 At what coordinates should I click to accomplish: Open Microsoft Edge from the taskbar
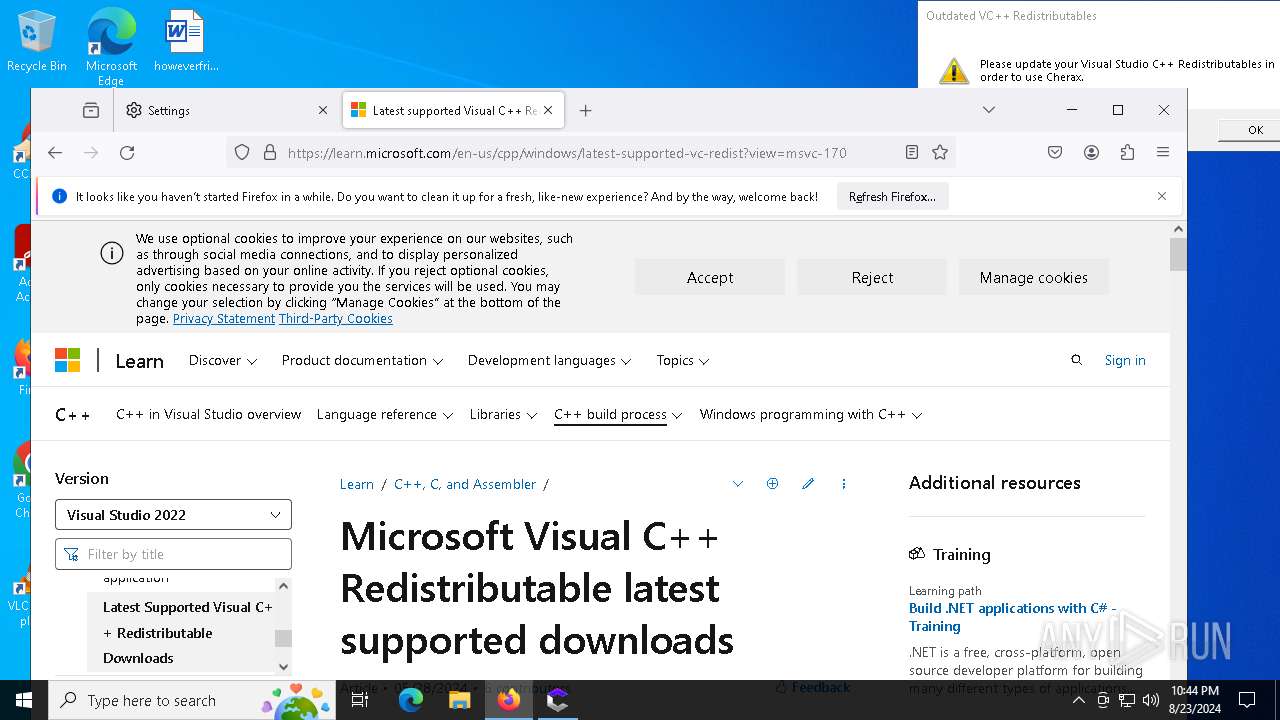[411, 700]
